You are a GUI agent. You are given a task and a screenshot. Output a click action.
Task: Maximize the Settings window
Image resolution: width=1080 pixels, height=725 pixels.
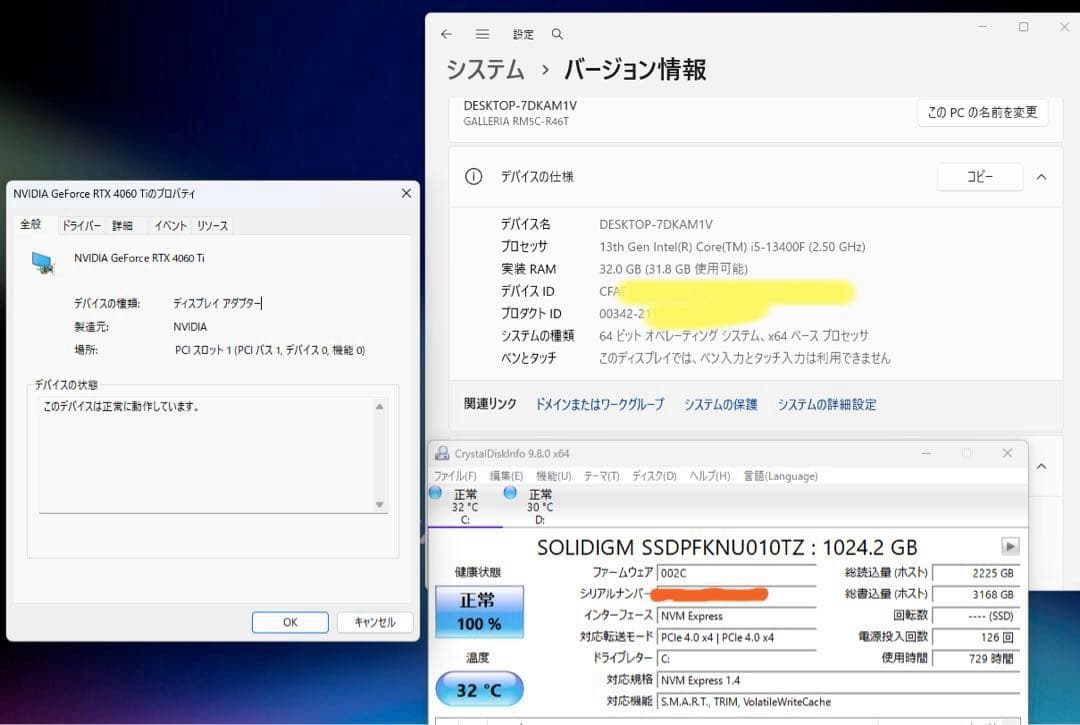coord(1024,27)
